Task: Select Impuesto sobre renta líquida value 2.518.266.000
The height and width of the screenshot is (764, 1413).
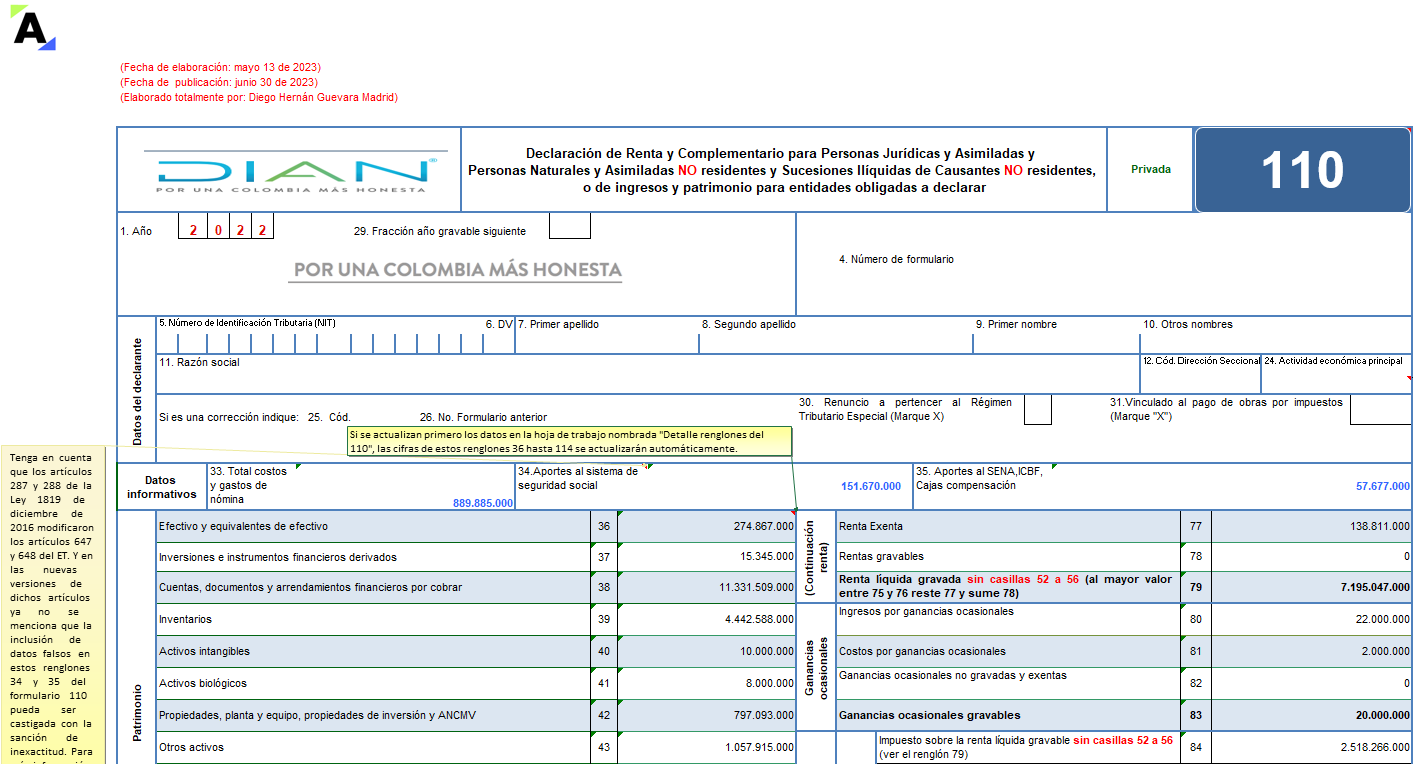Action: point(1311,748)
